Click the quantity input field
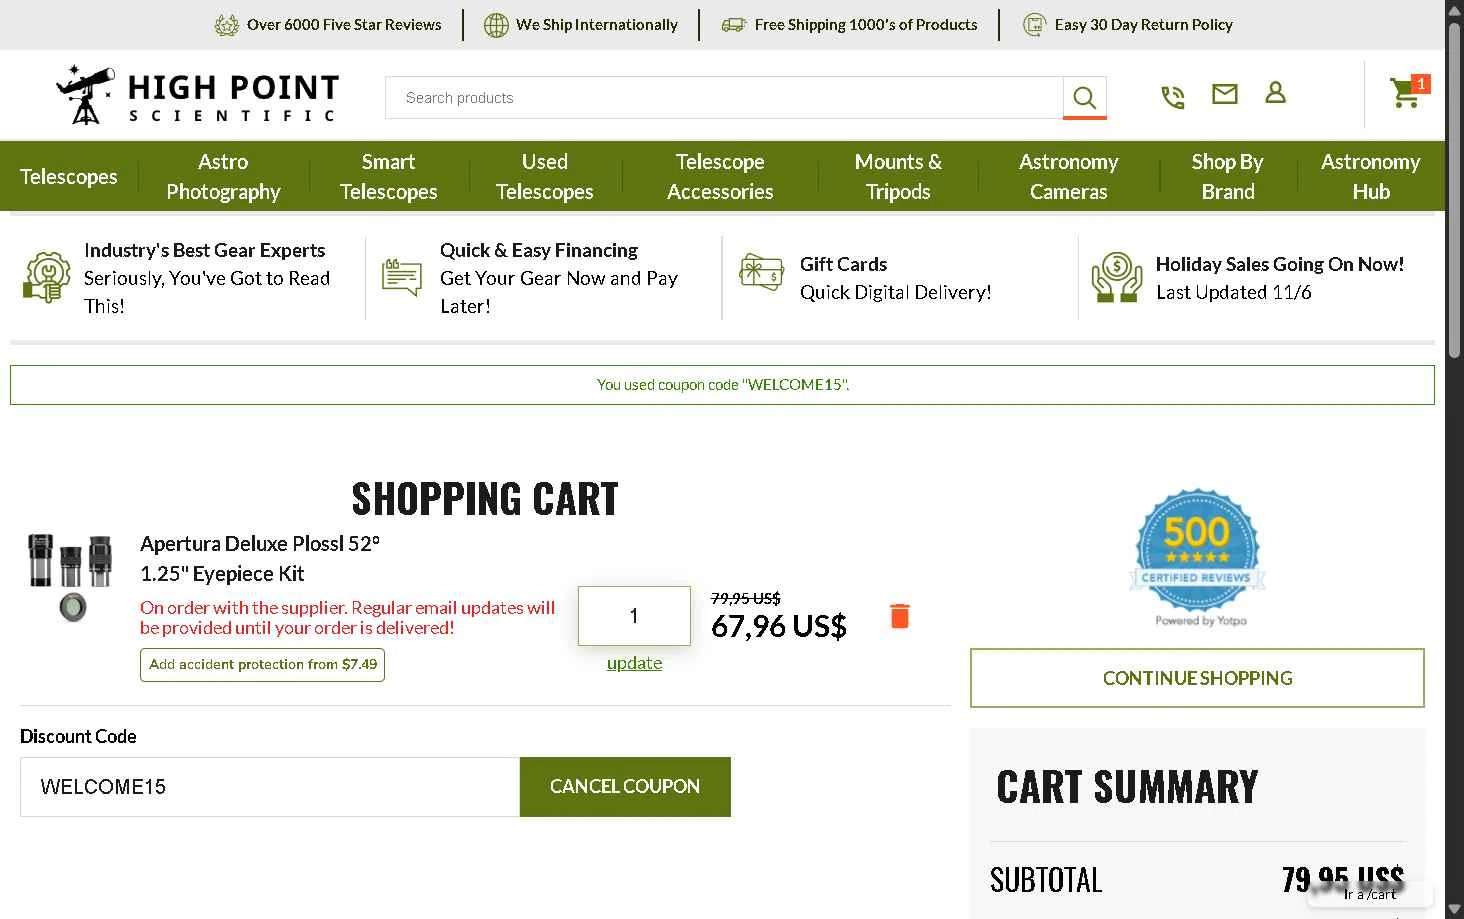The image size is (1464, 919). click(634, 616)
